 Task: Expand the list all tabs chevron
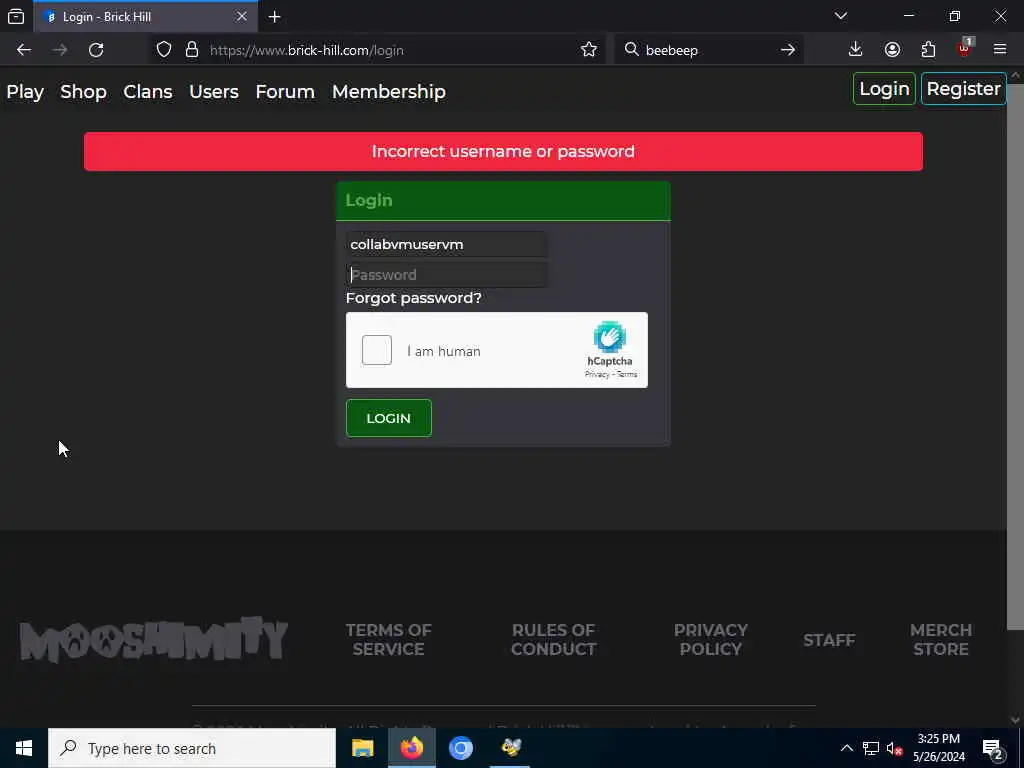840,16
